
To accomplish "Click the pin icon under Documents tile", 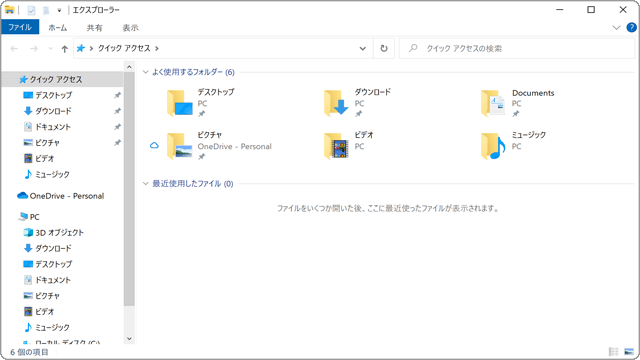I will point(516,114).
